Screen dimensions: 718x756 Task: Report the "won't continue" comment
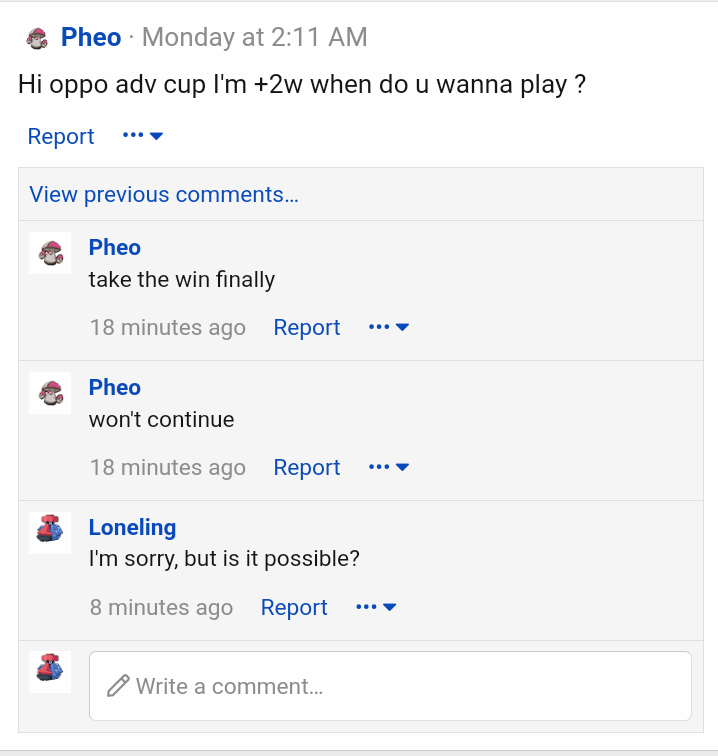(307, 467)
